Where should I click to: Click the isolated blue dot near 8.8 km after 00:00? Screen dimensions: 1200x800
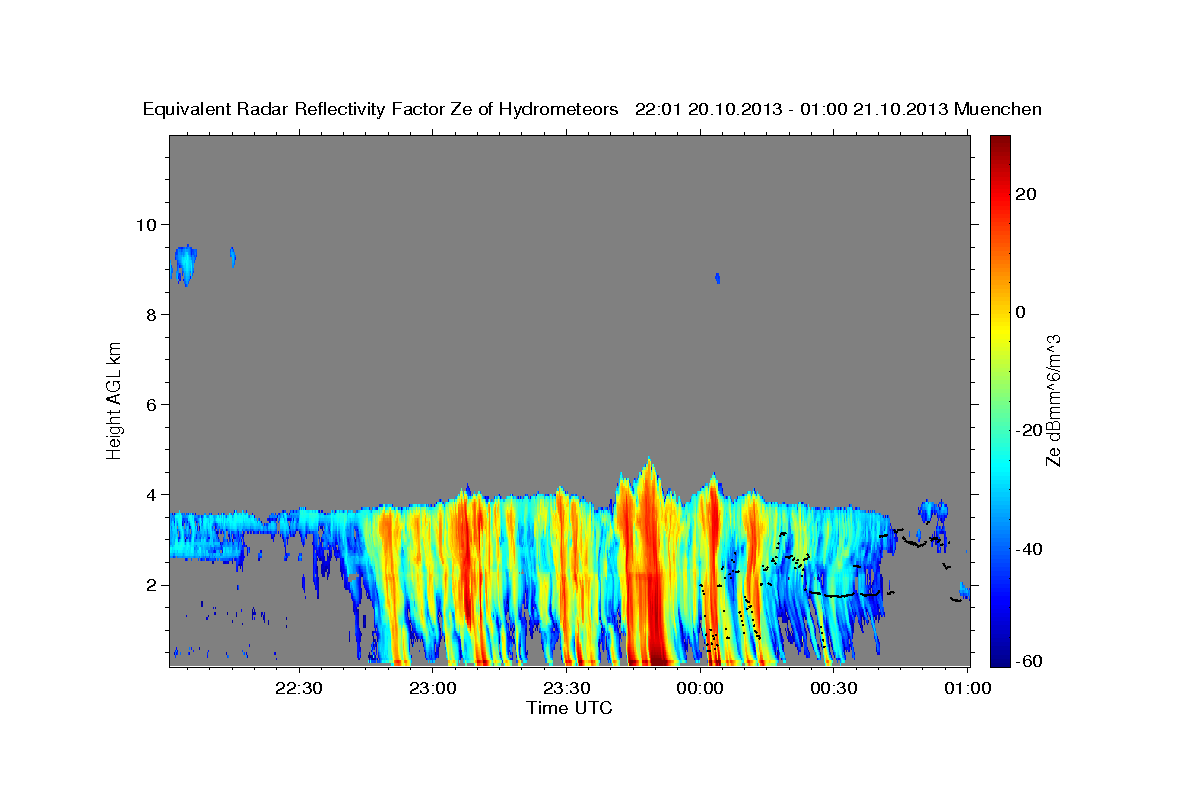717,278
